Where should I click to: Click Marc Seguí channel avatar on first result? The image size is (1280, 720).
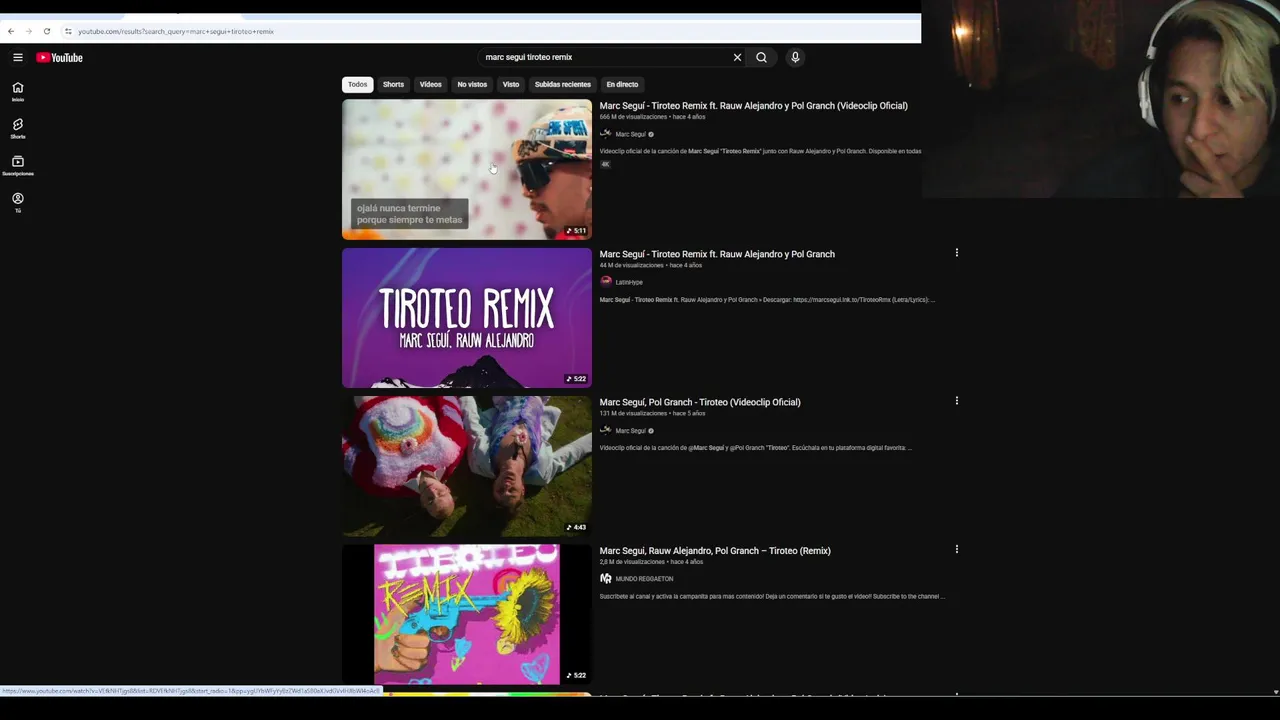[605, 134]
